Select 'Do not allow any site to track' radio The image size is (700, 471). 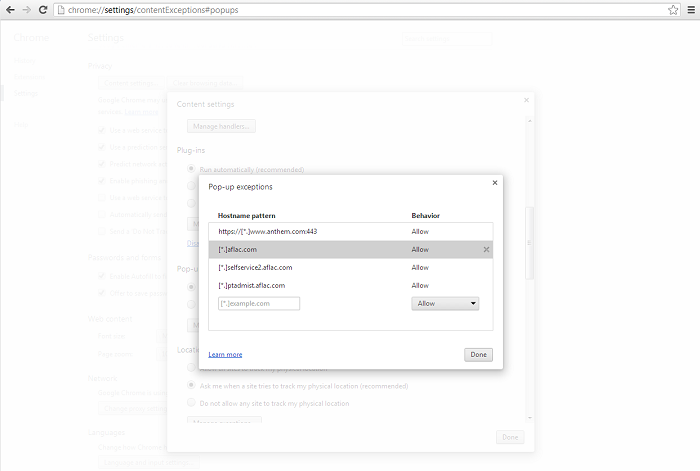pyautogui.click(x=192, y=403)
